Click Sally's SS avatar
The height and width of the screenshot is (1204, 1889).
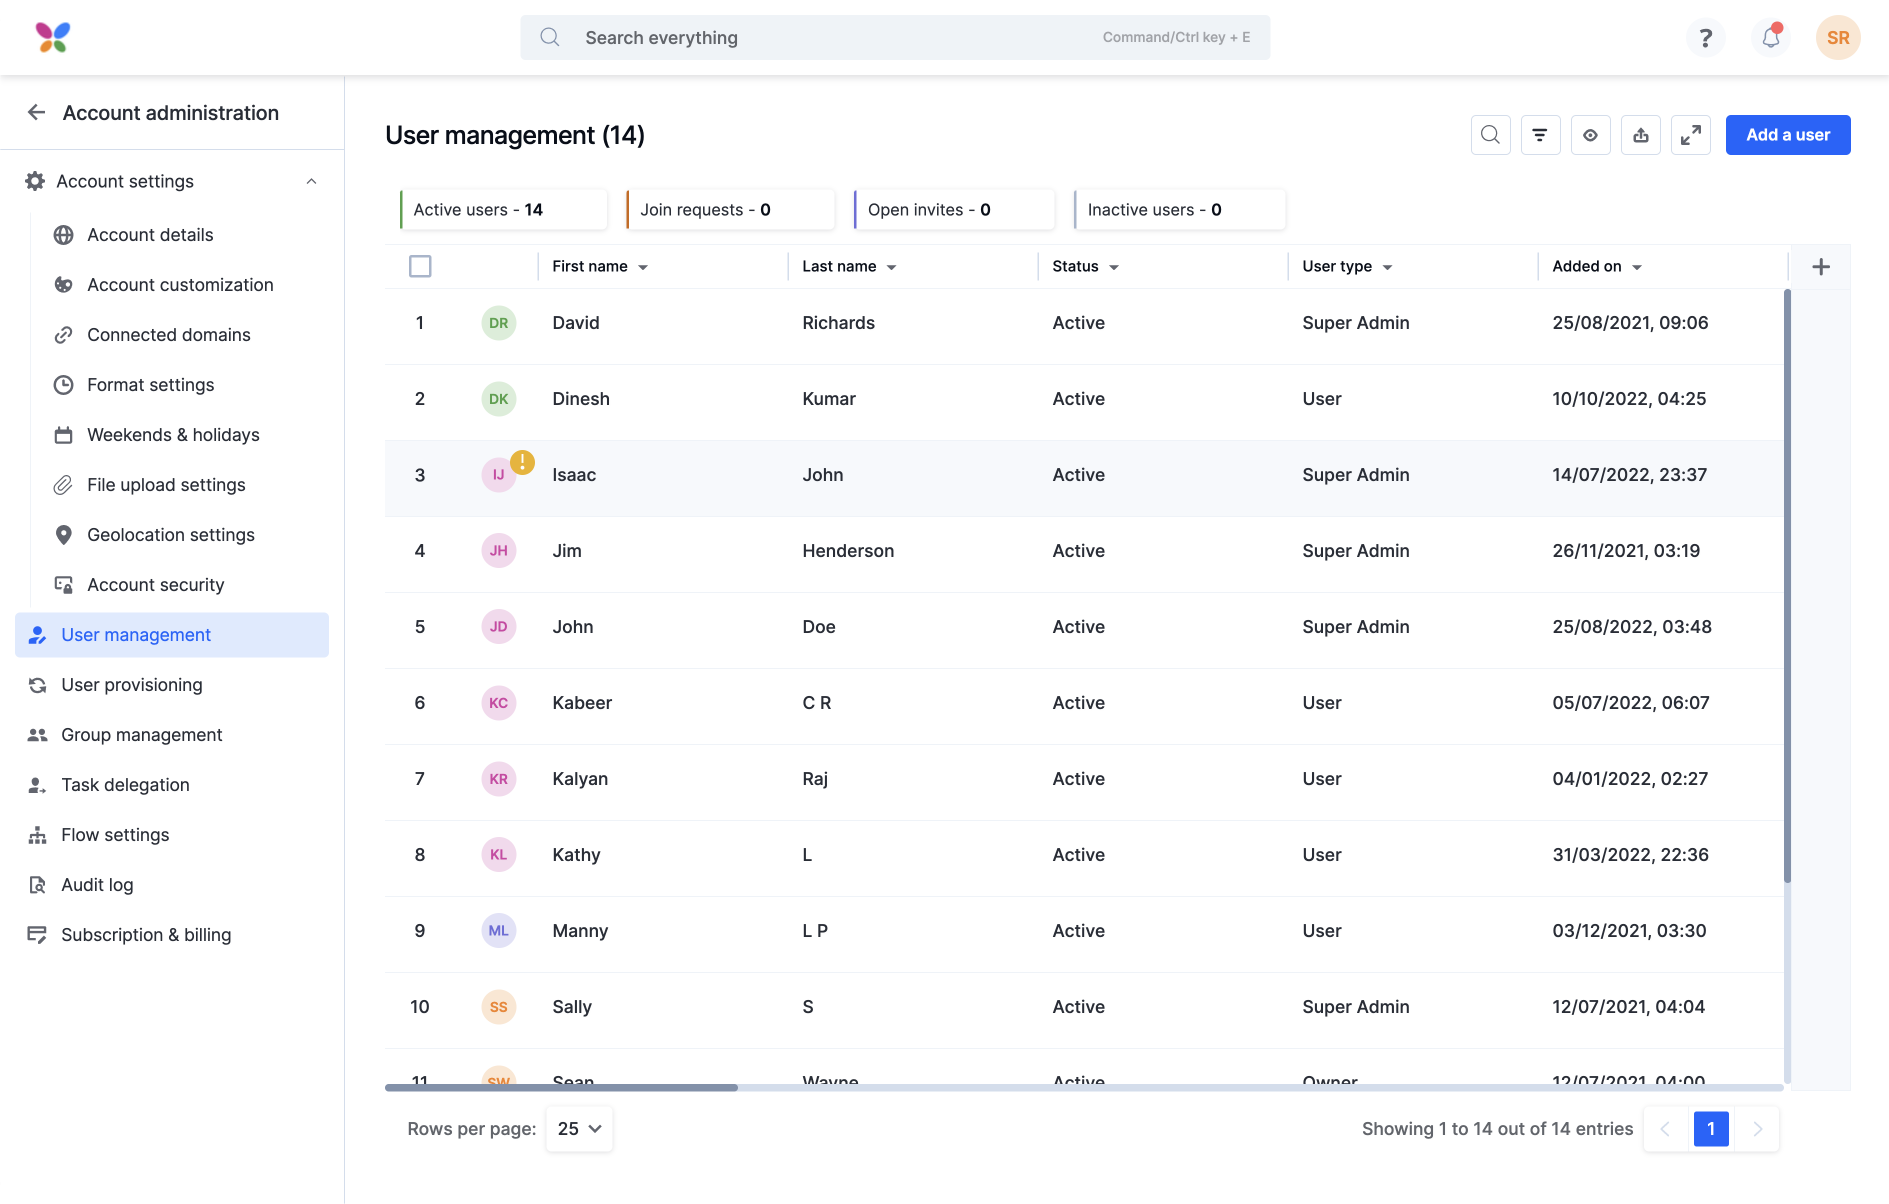pyautogui.click(x=499, y=1007)
